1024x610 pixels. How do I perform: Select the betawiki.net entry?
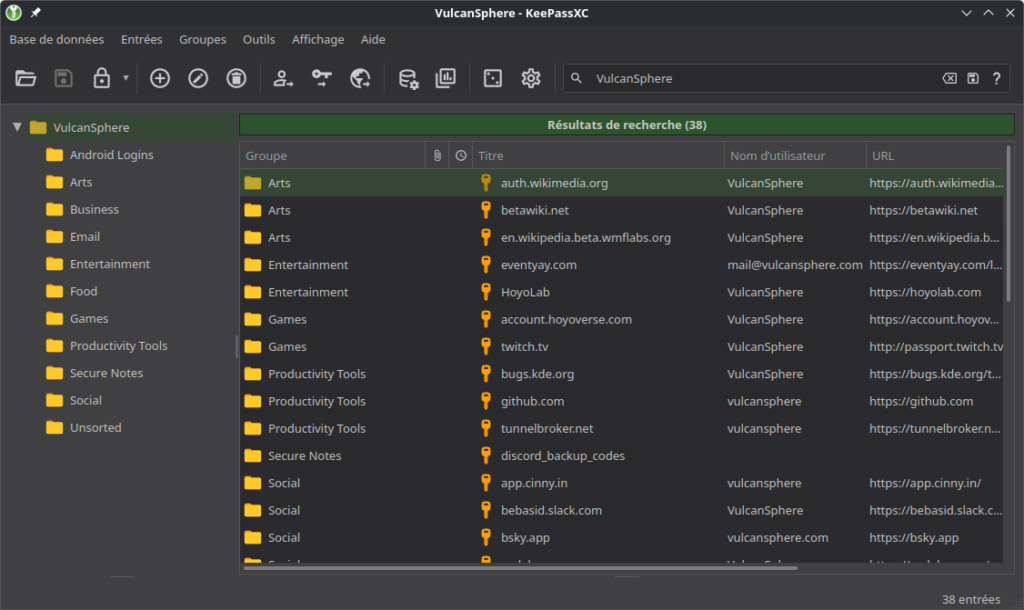pos(622,210)
